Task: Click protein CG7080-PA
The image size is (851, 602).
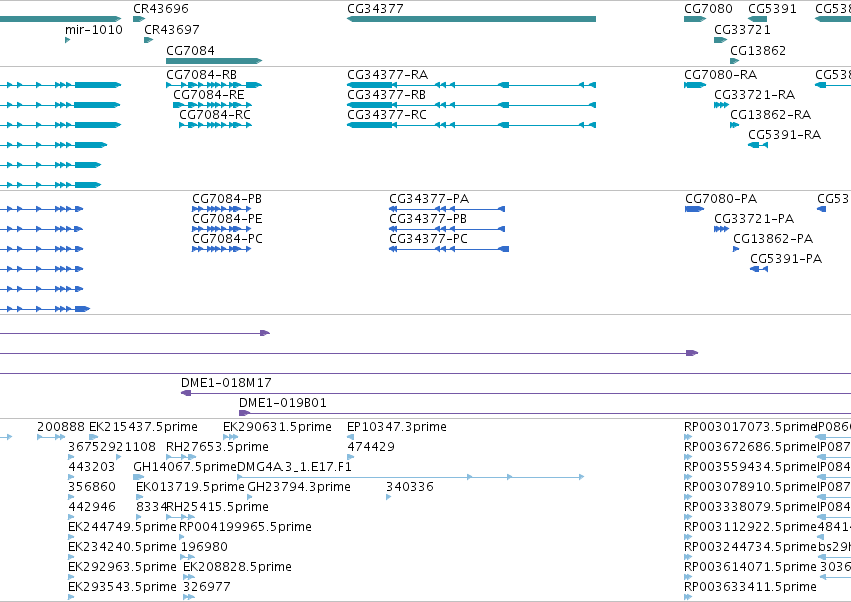Action: [694, 209]
